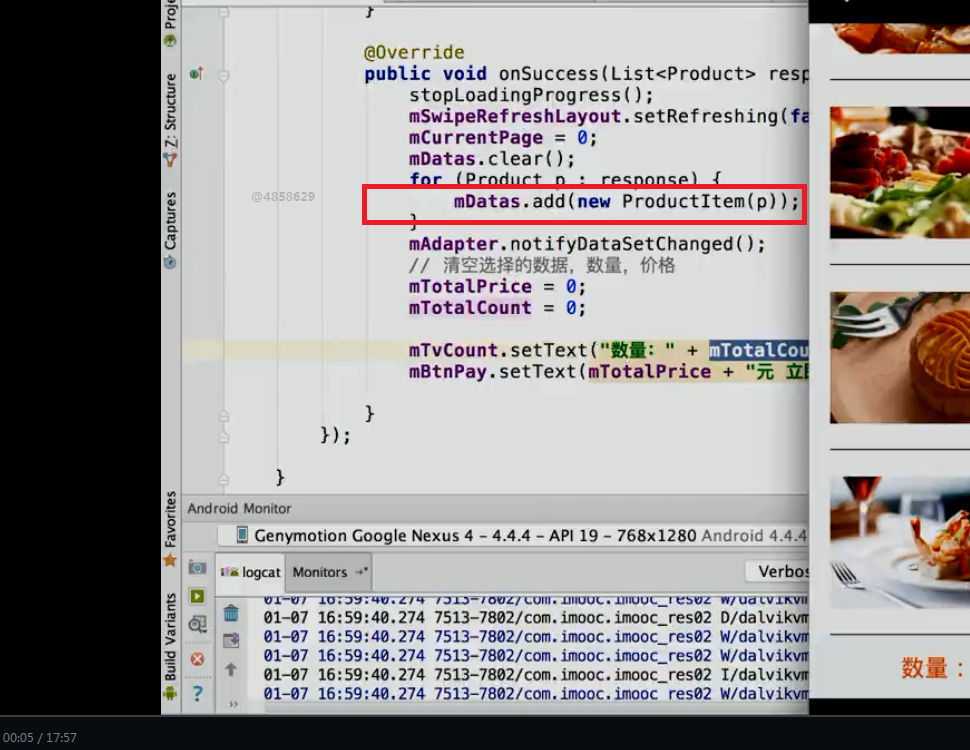The width and height of the screenshot is (970, 750).
Task: Click the system information magnifier icon
Action: coord(197,624)
